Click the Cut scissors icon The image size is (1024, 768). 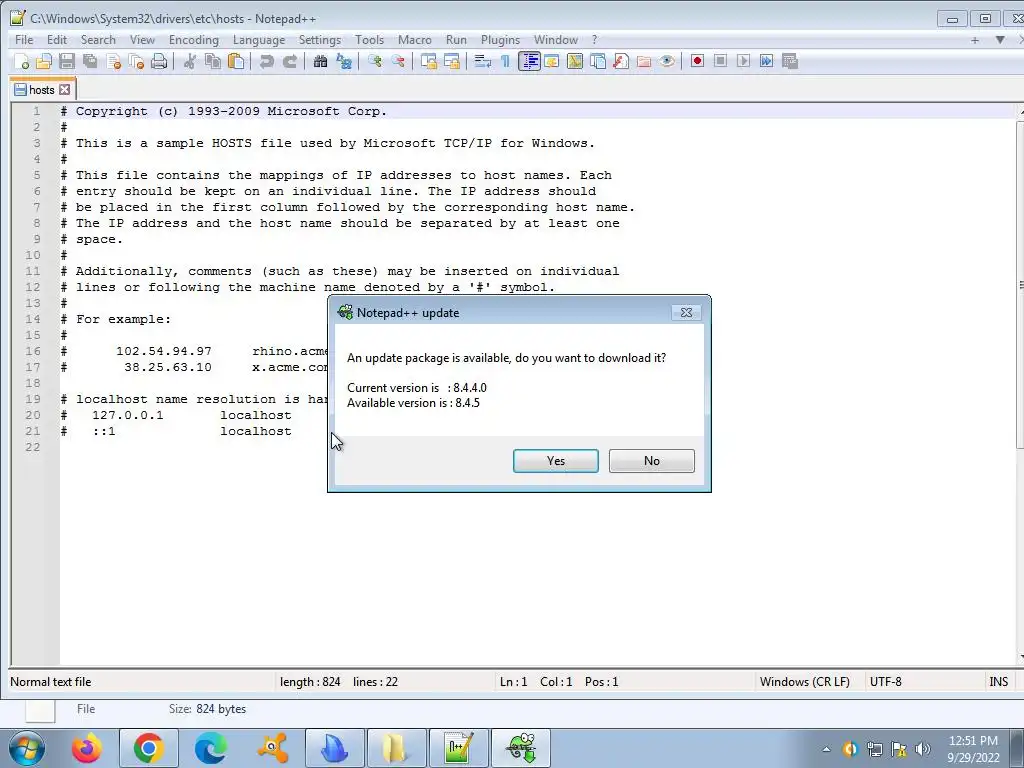[x=189, y=61]
